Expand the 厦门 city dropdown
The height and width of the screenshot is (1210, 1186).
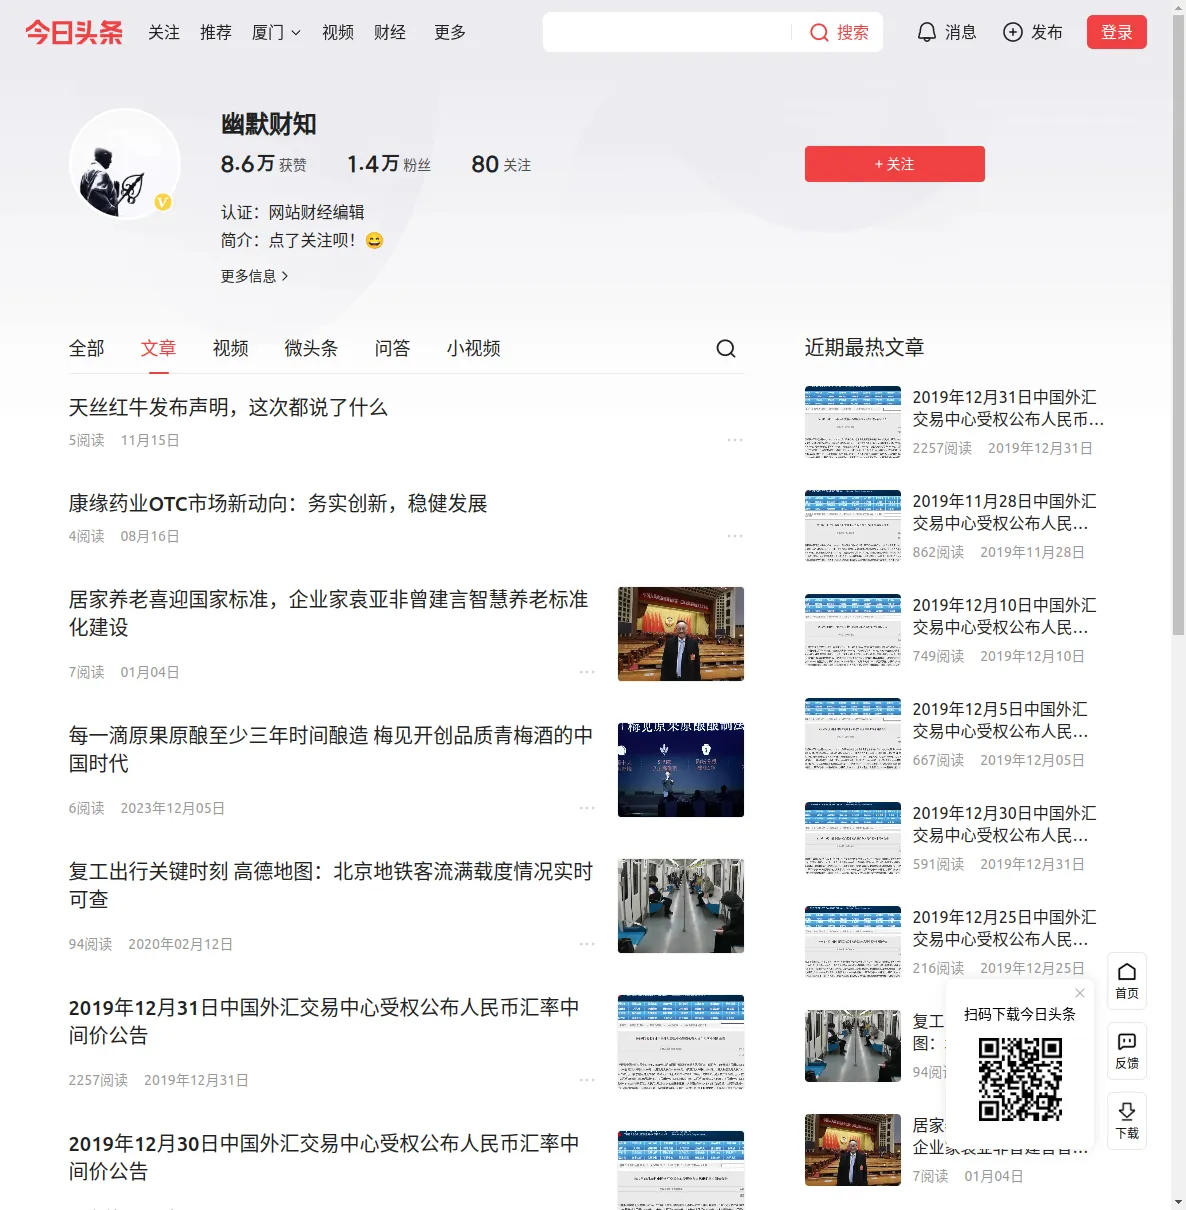pos(276,33)
